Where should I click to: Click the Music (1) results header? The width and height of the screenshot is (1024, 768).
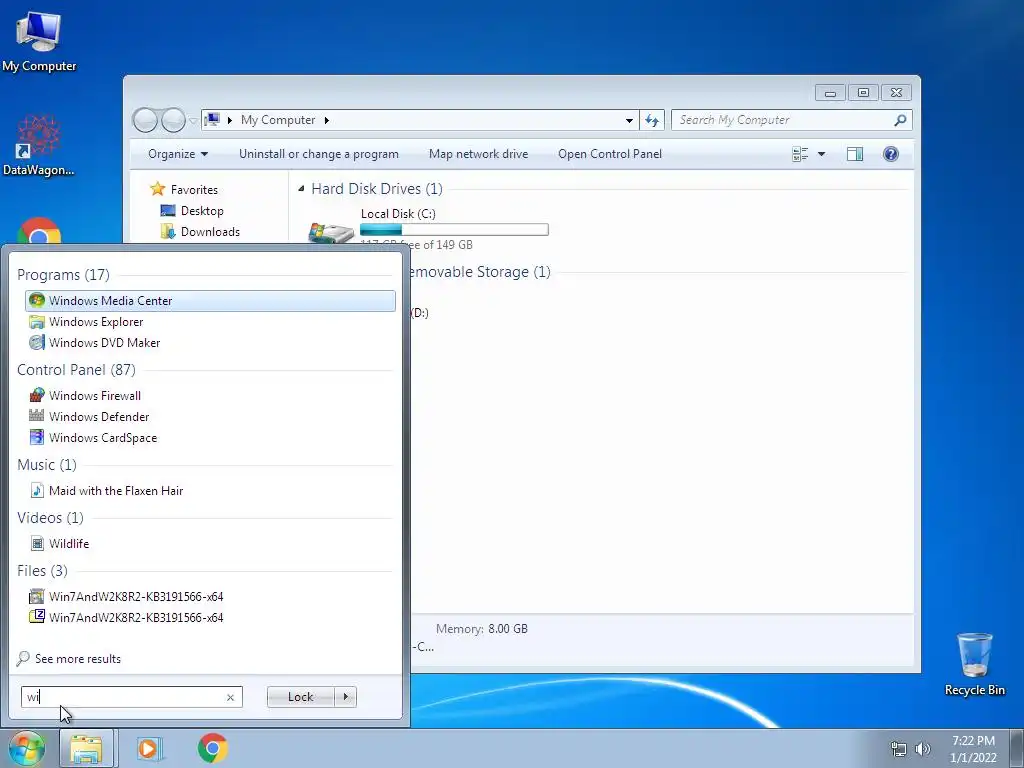(x=47, y=465)
